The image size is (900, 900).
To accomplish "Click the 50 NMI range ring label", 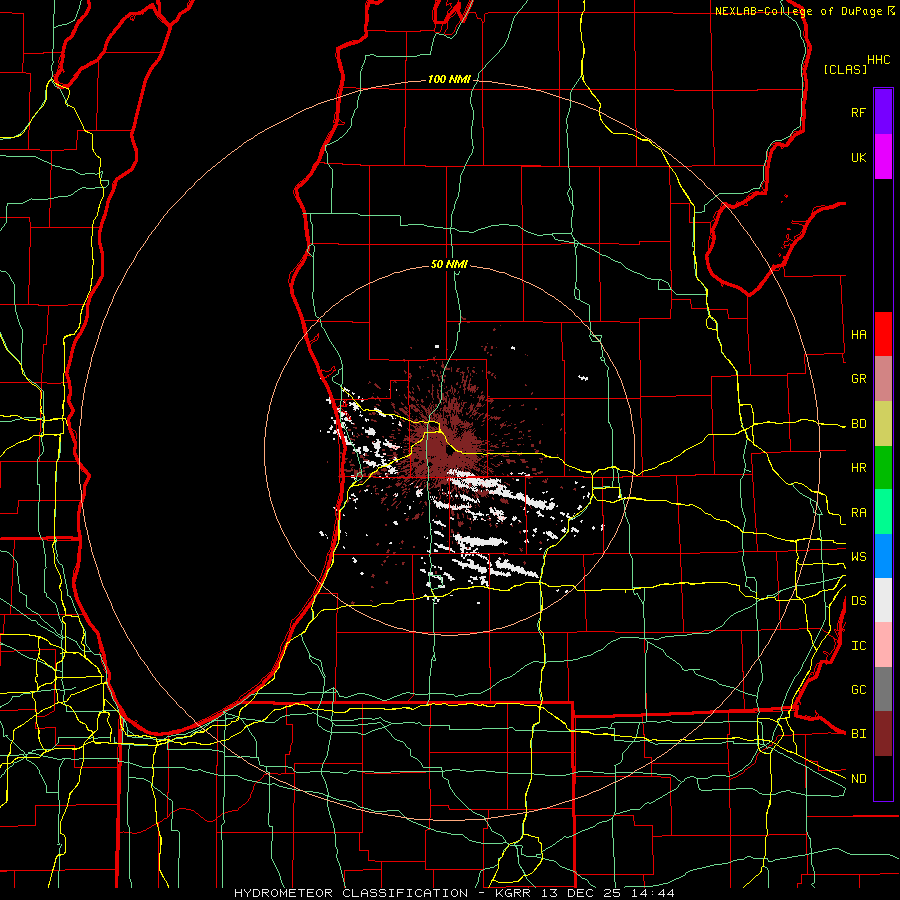I will (449, 264).
